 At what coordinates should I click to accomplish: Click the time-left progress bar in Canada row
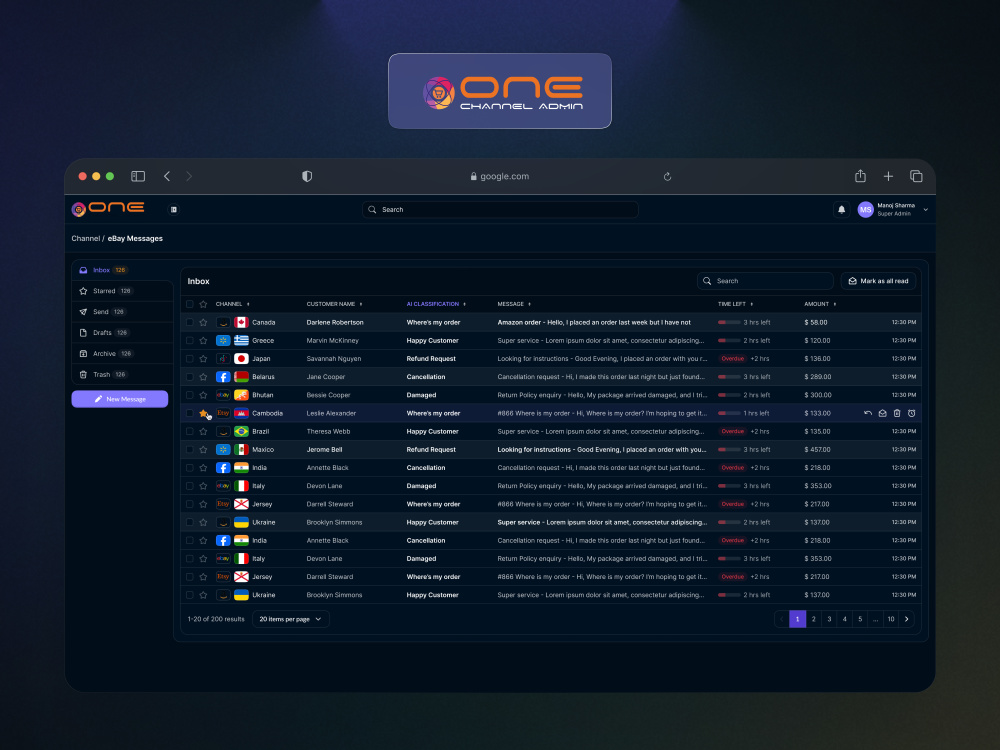[729, 323]
